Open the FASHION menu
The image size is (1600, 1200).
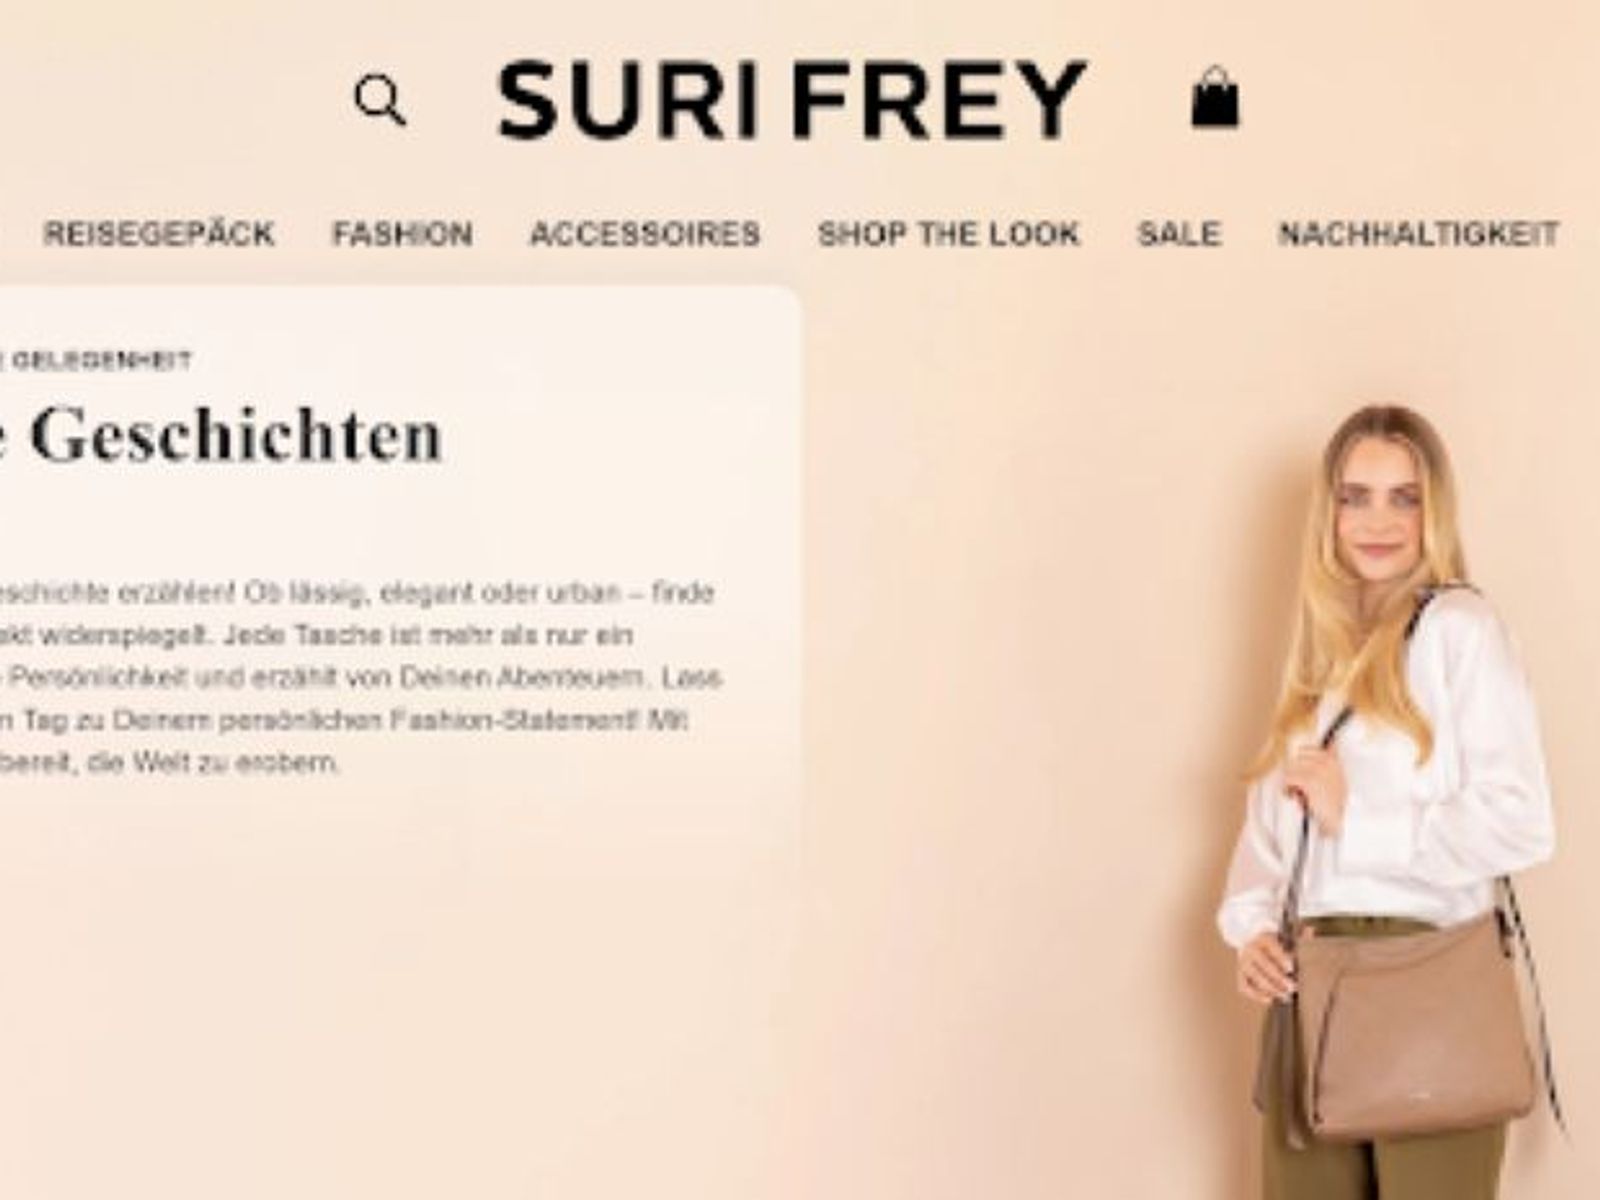pyautogui.click(x=402, y=234)
